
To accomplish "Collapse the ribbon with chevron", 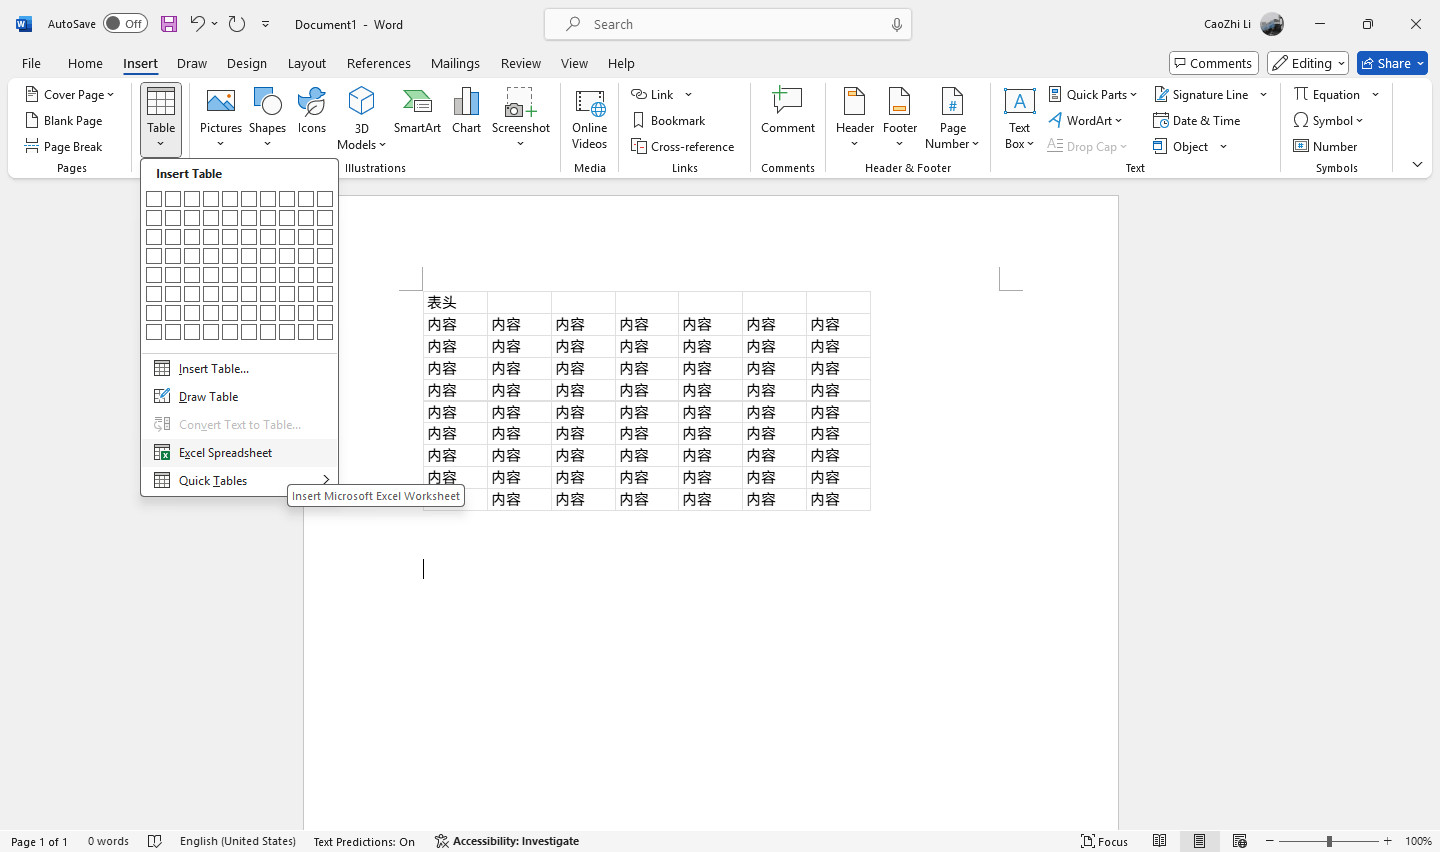I will (x=1417, y=164).
